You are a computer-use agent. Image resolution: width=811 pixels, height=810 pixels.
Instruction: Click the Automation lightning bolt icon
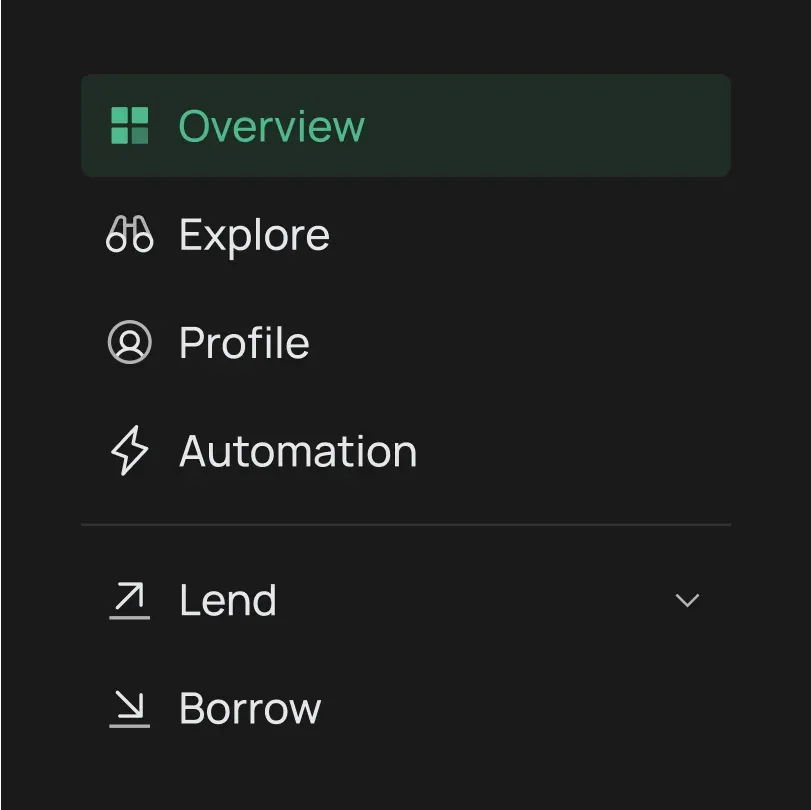(x=129, y=450)
